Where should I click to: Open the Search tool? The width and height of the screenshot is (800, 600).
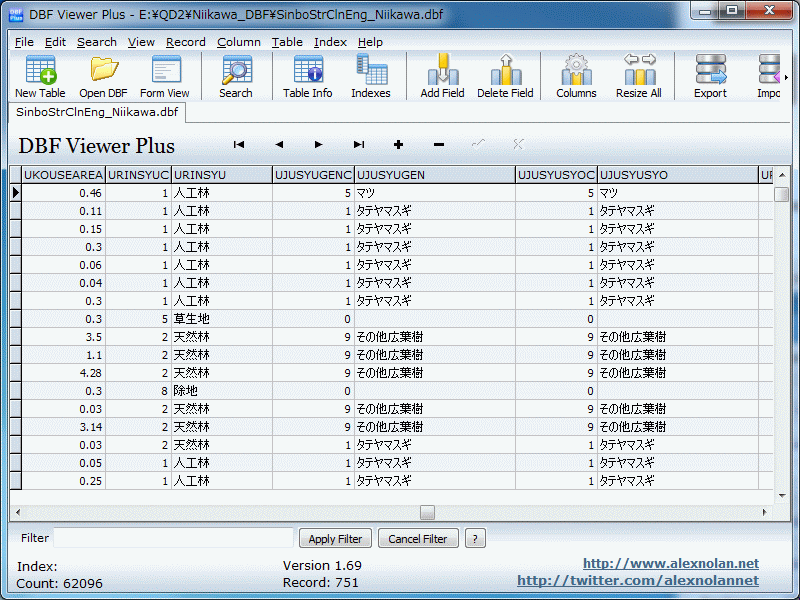tap(236, 76)
